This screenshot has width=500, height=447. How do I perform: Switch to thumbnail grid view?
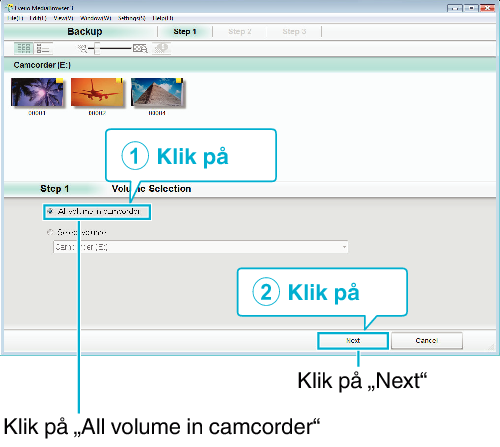pyautogui.click(x=24, y=49)
